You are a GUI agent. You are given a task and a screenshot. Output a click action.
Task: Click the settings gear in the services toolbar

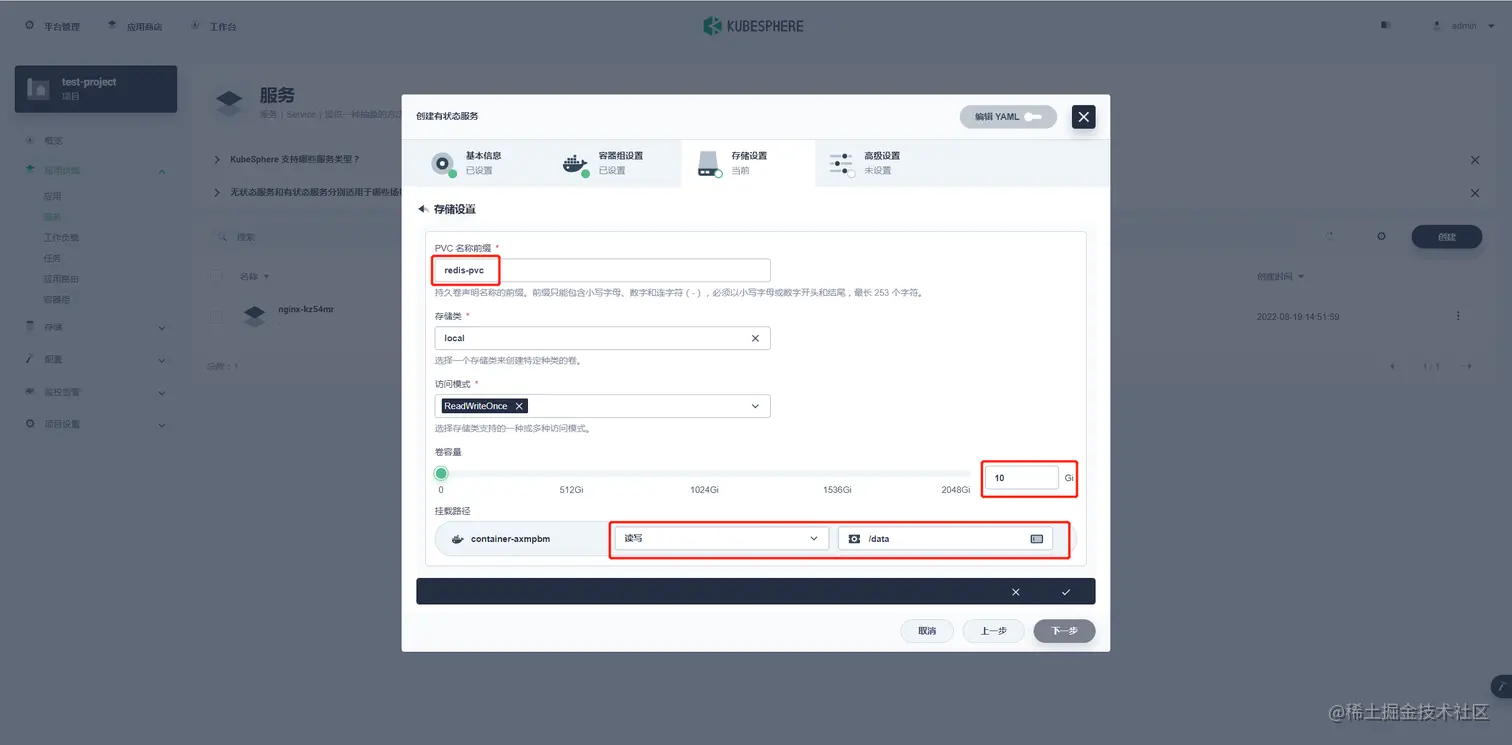point(1381,237)
